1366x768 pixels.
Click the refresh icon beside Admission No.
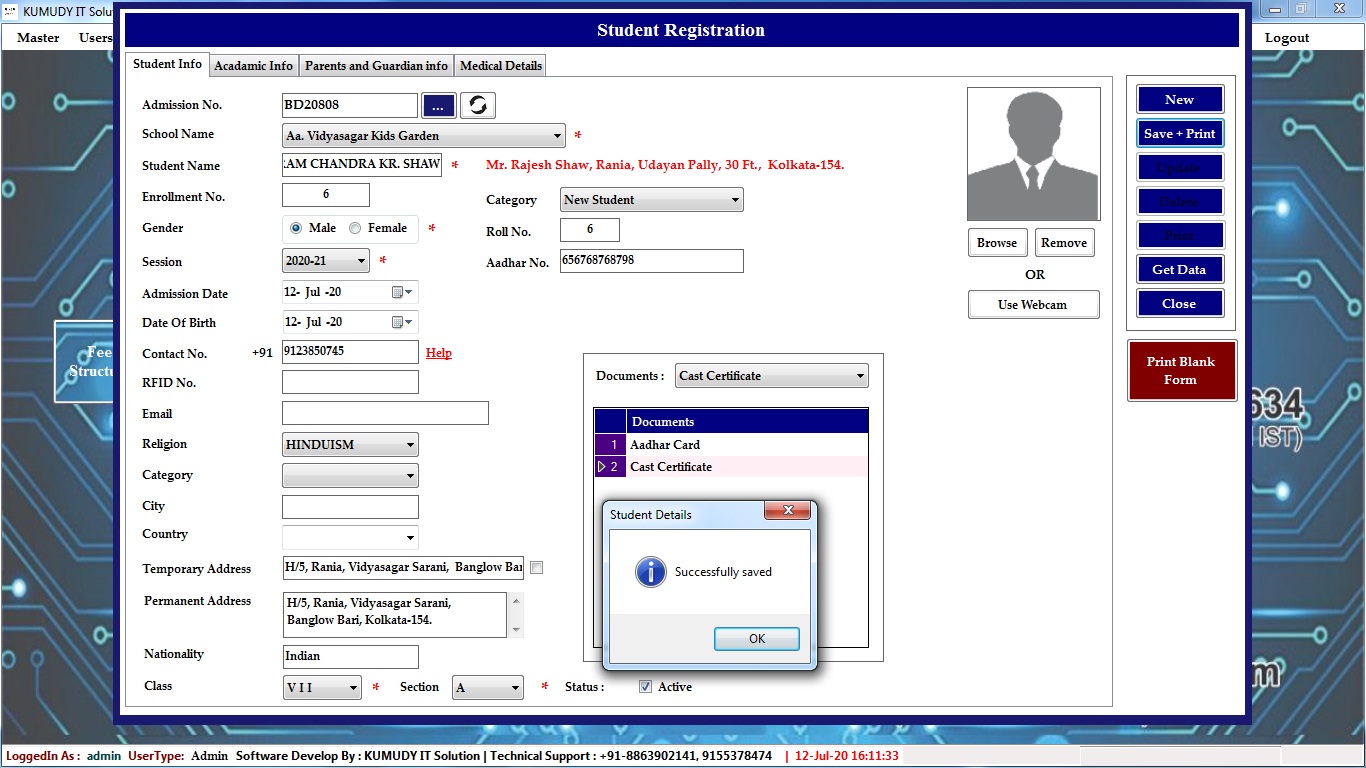click(478, 105)
